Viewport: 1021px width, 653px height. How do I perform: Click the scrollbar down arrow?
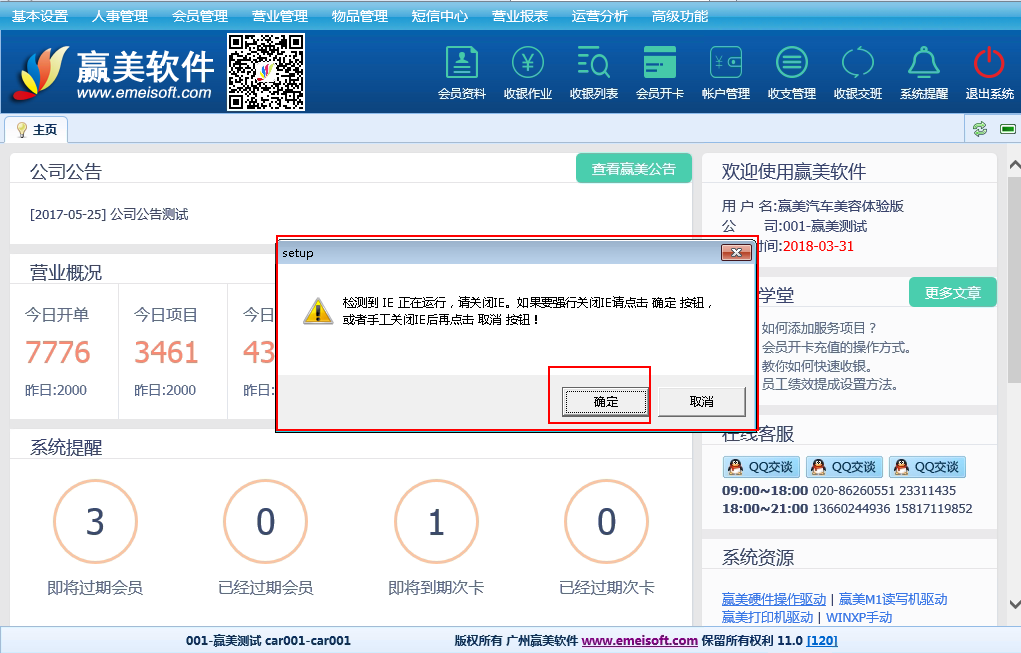tap(1013, 604)
